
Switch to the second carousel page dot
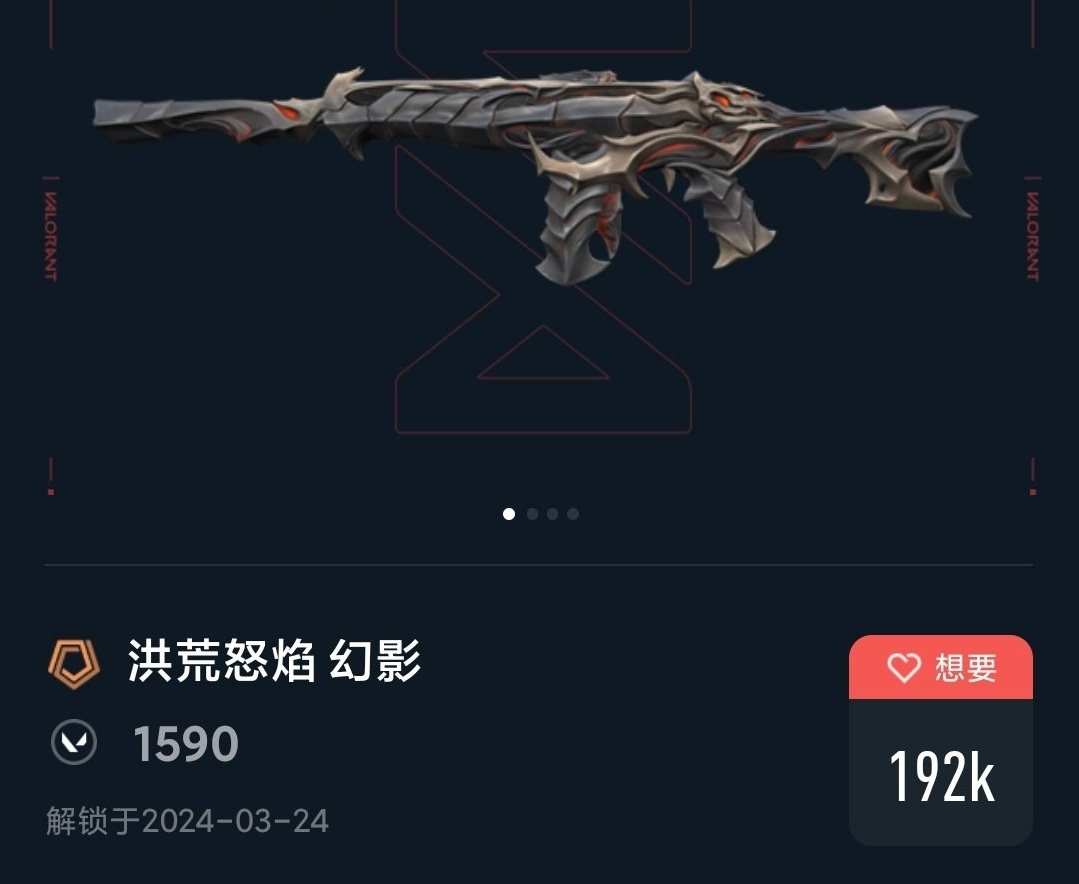(x=532, y=514)
